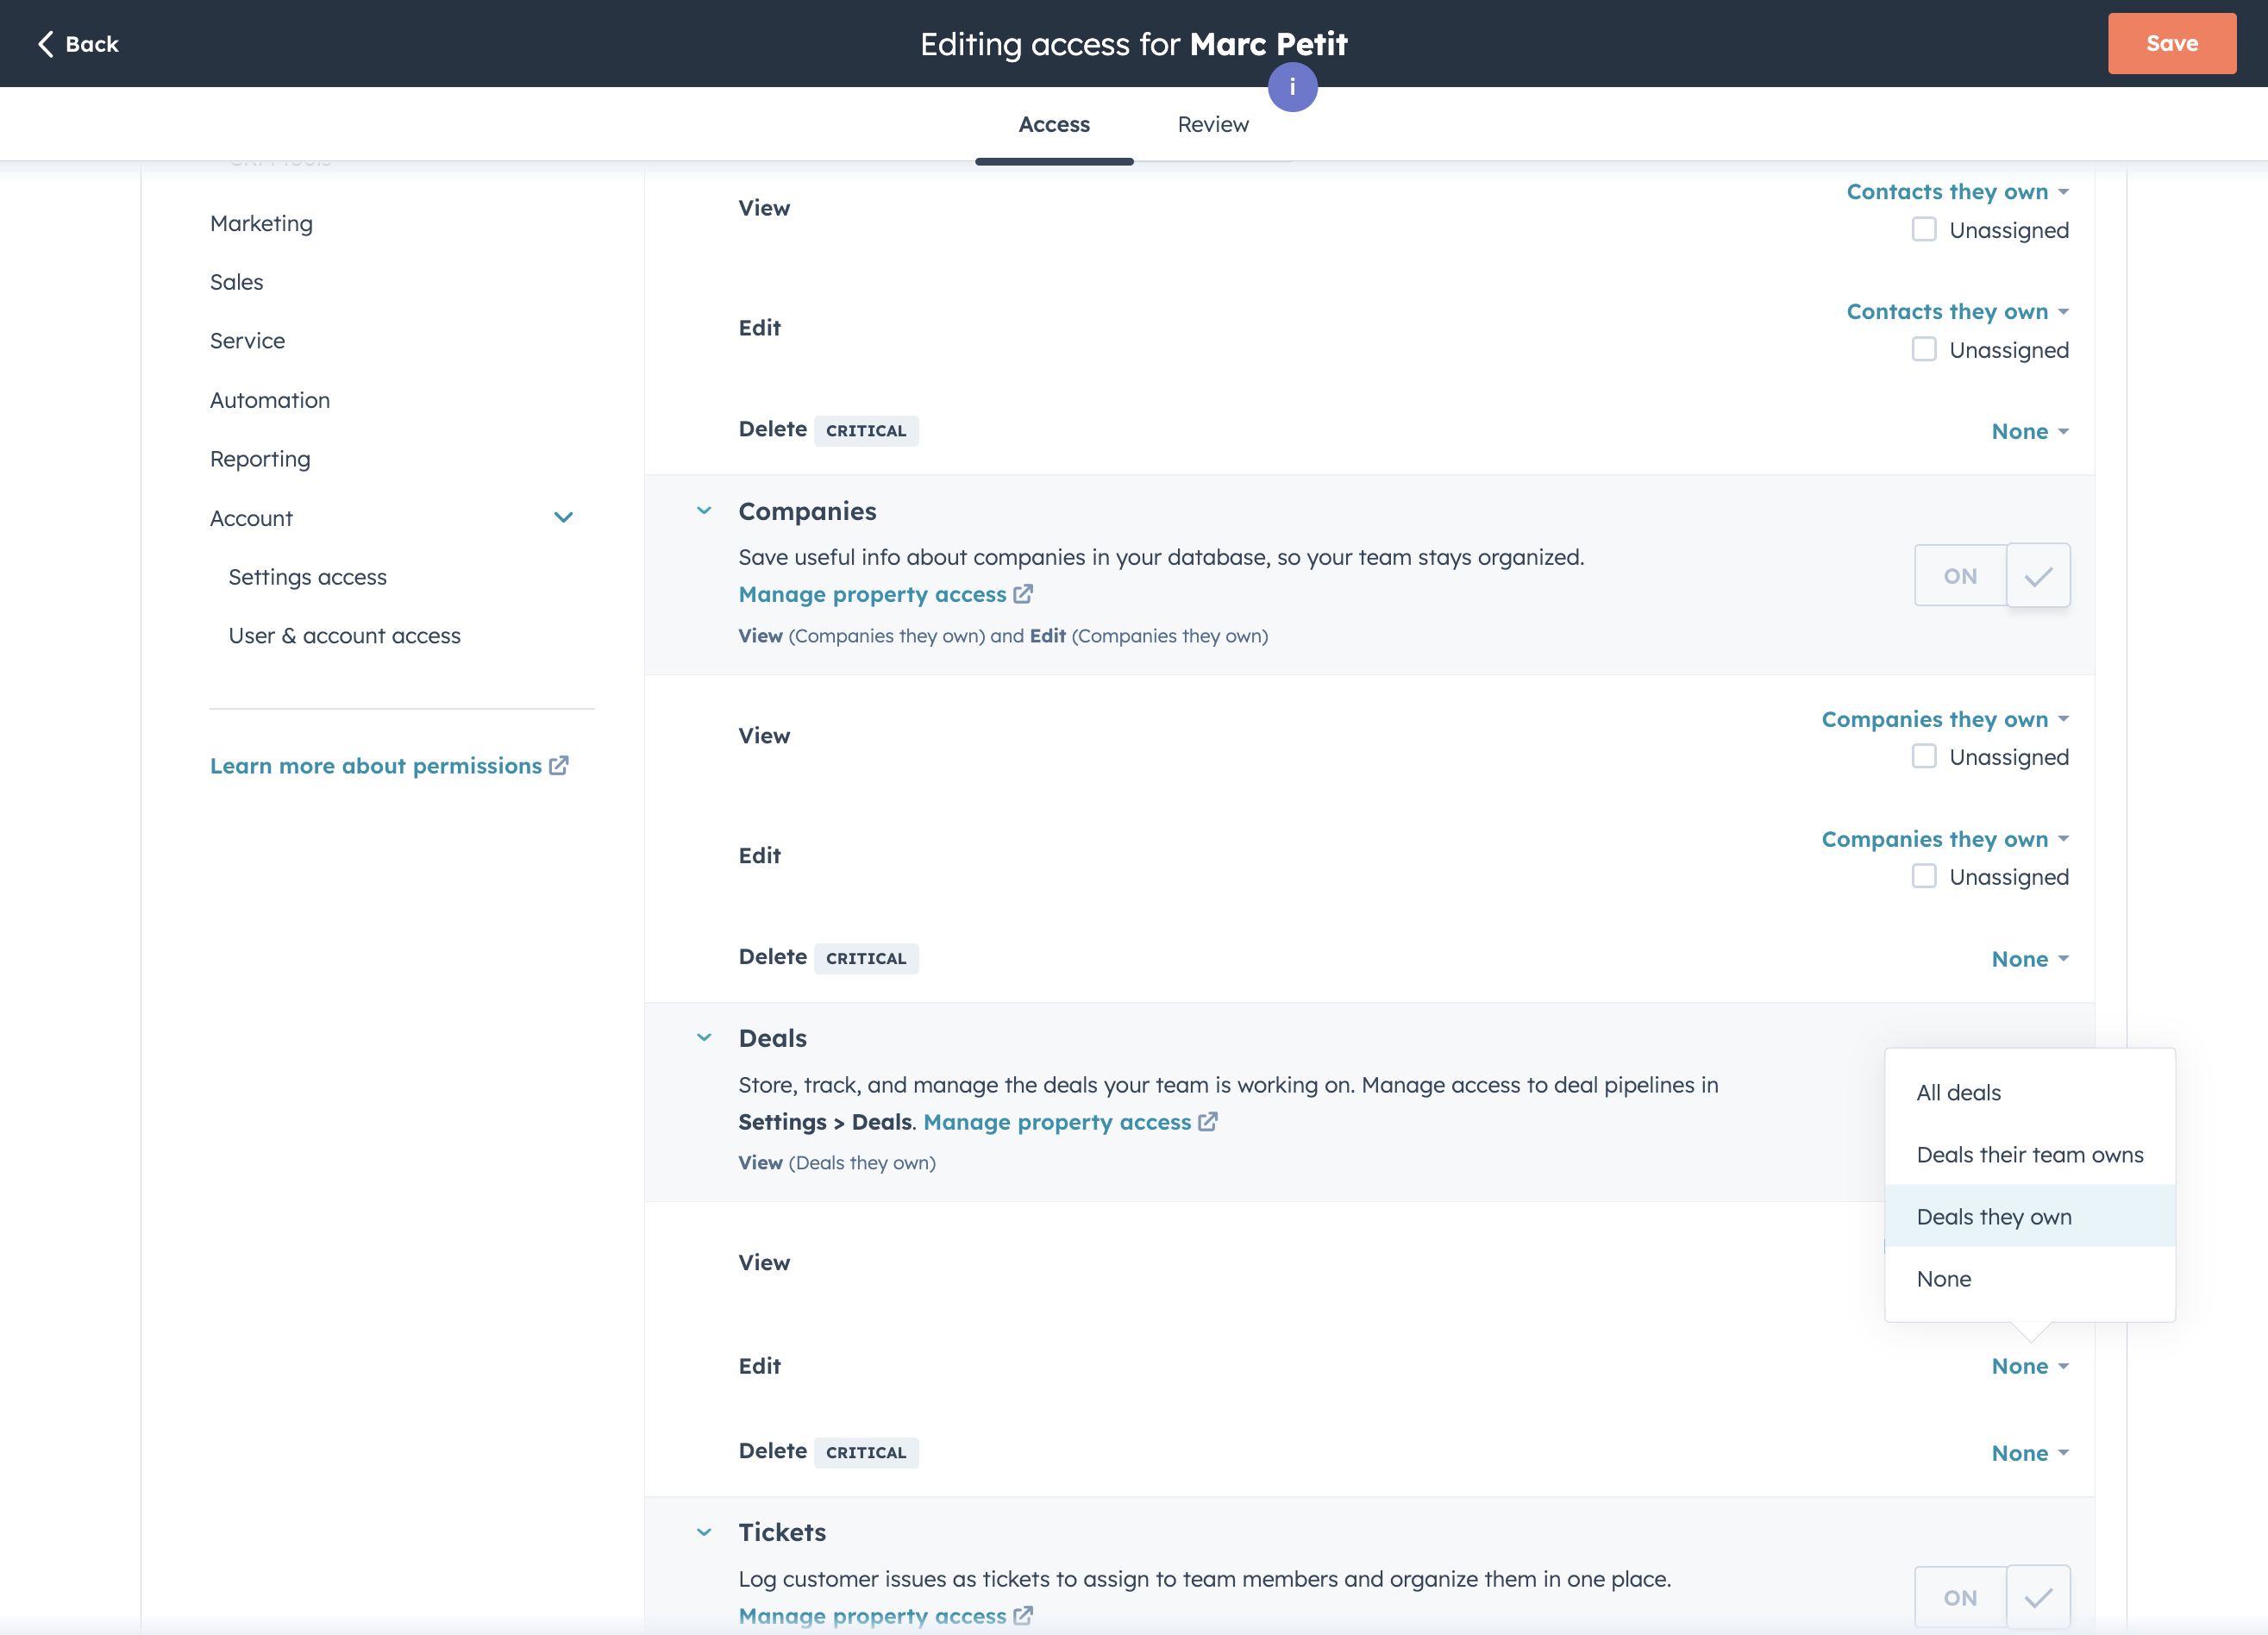Click the orange Save button
2268x1635 pixels.
click(x=2171, y=44)
